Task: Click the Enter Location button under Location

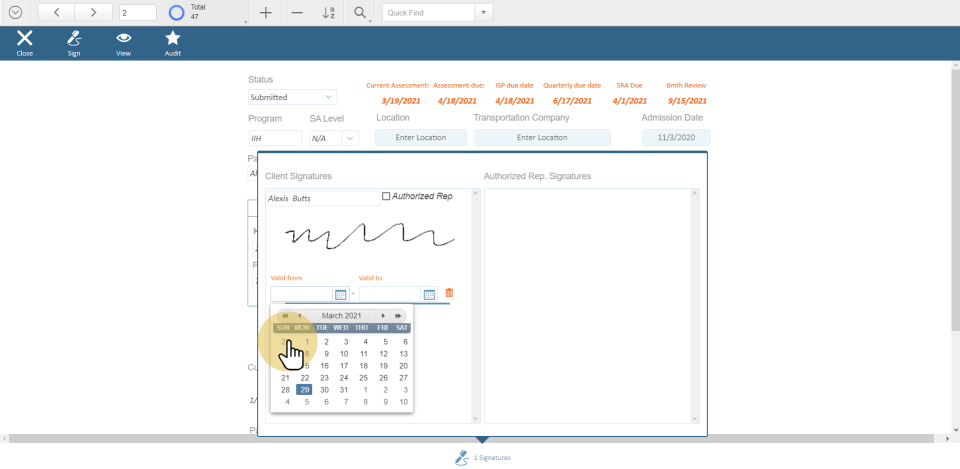Action: pos(420,138)
